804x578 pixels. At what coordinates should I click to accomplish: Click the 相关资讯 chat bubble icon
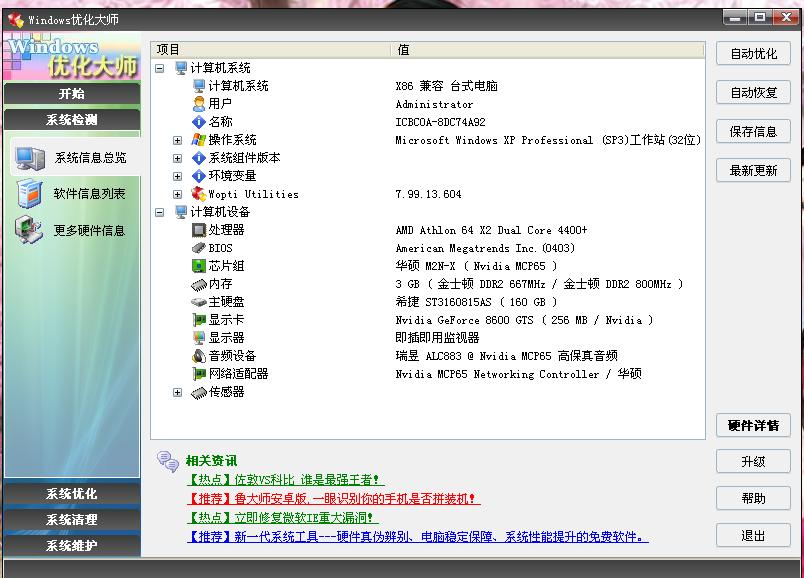pyautogui.click(x=168, y=461)
